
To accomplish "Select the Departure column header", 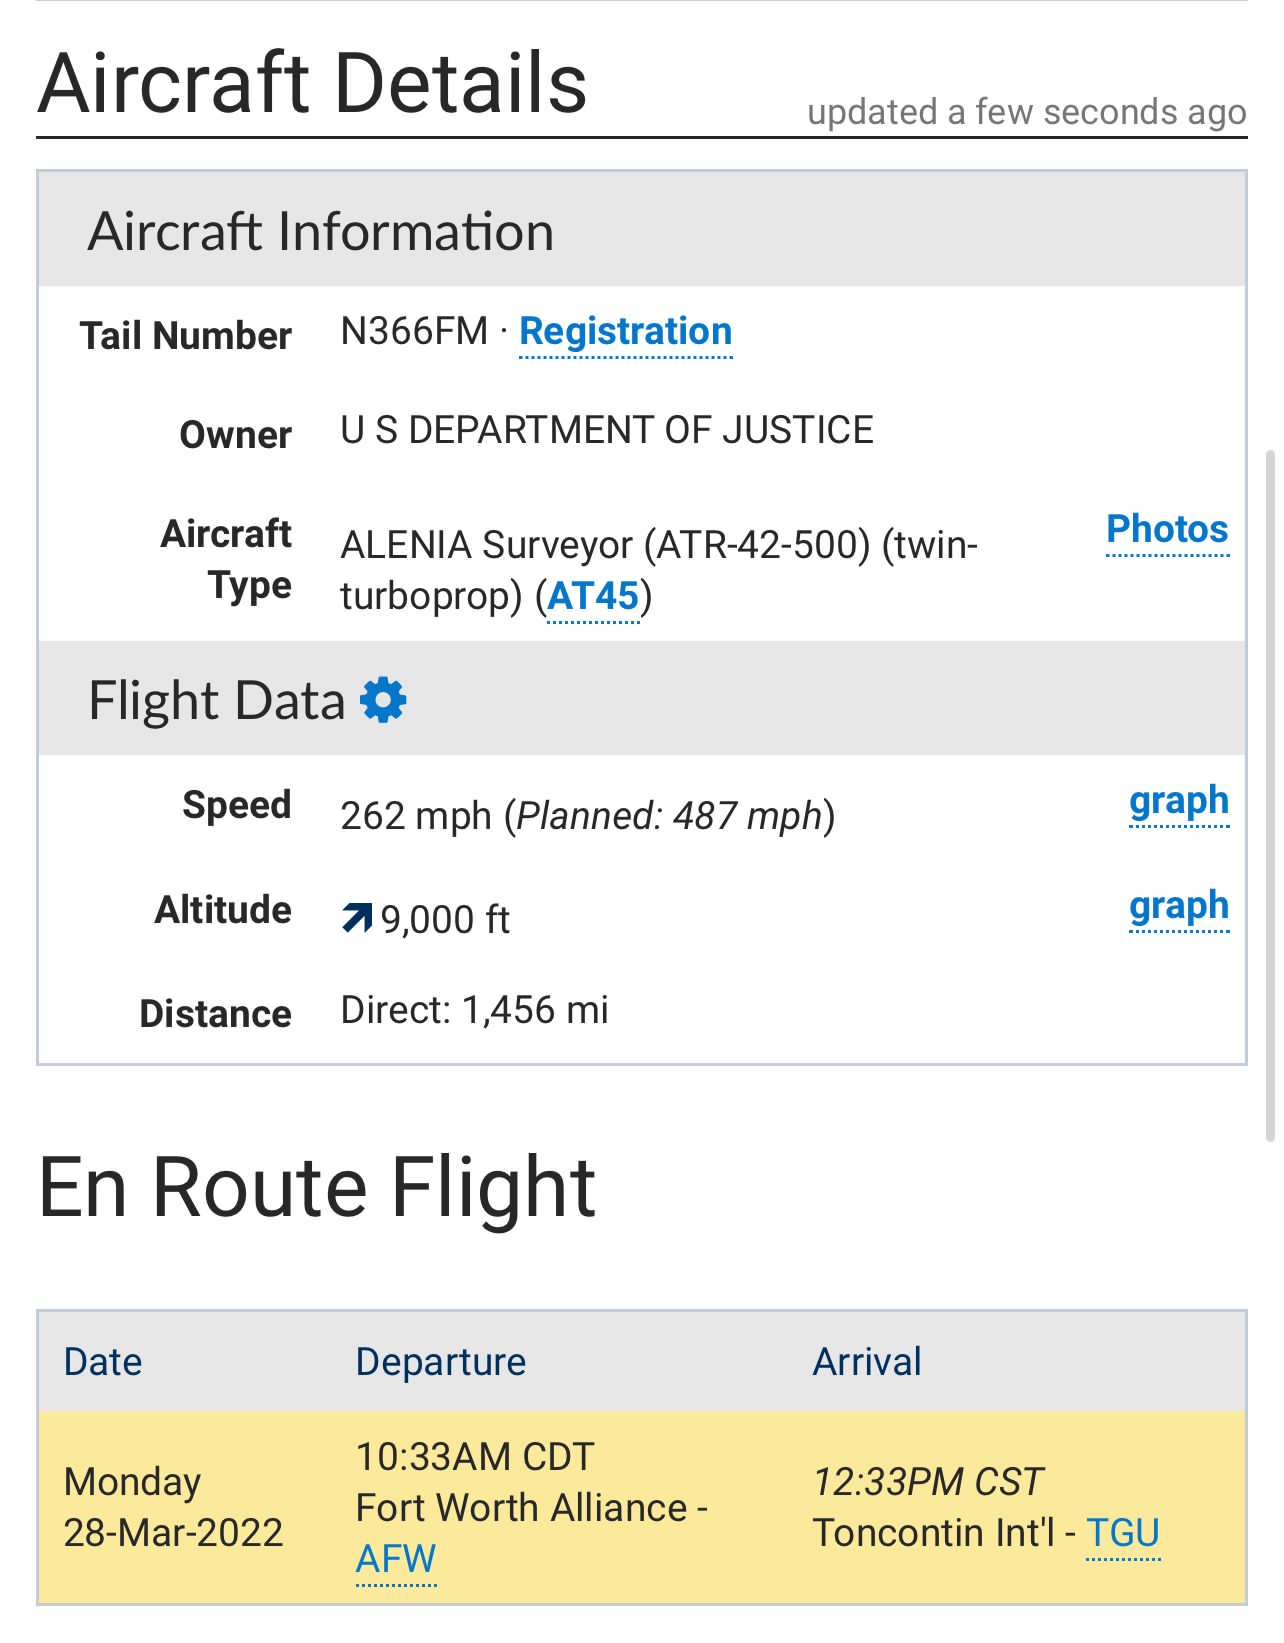I will [441, 1361].
